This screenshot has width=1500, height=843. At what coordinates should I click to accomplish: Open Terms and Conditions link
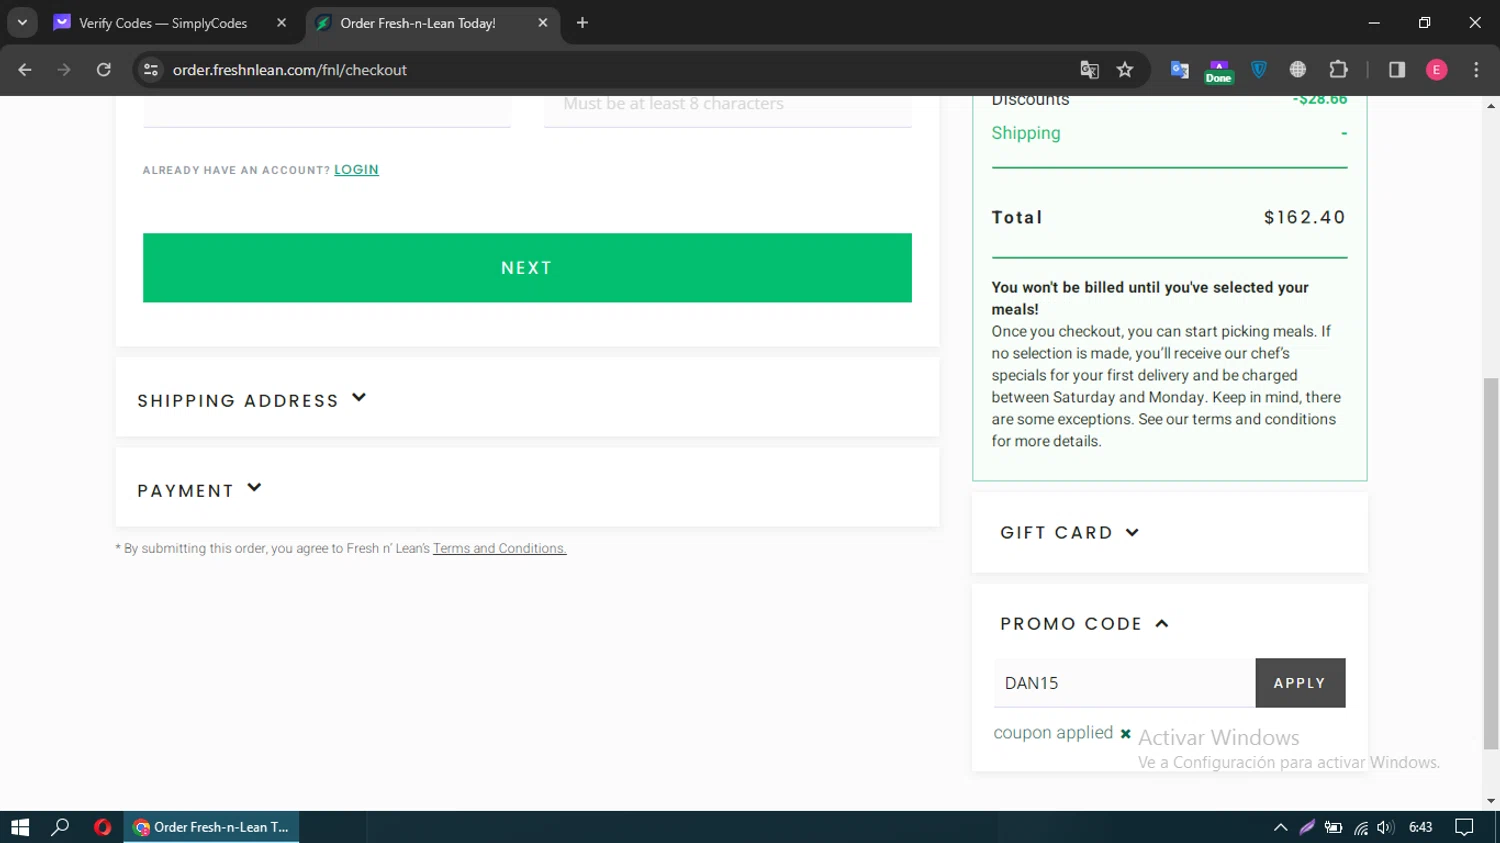point(499,549)
